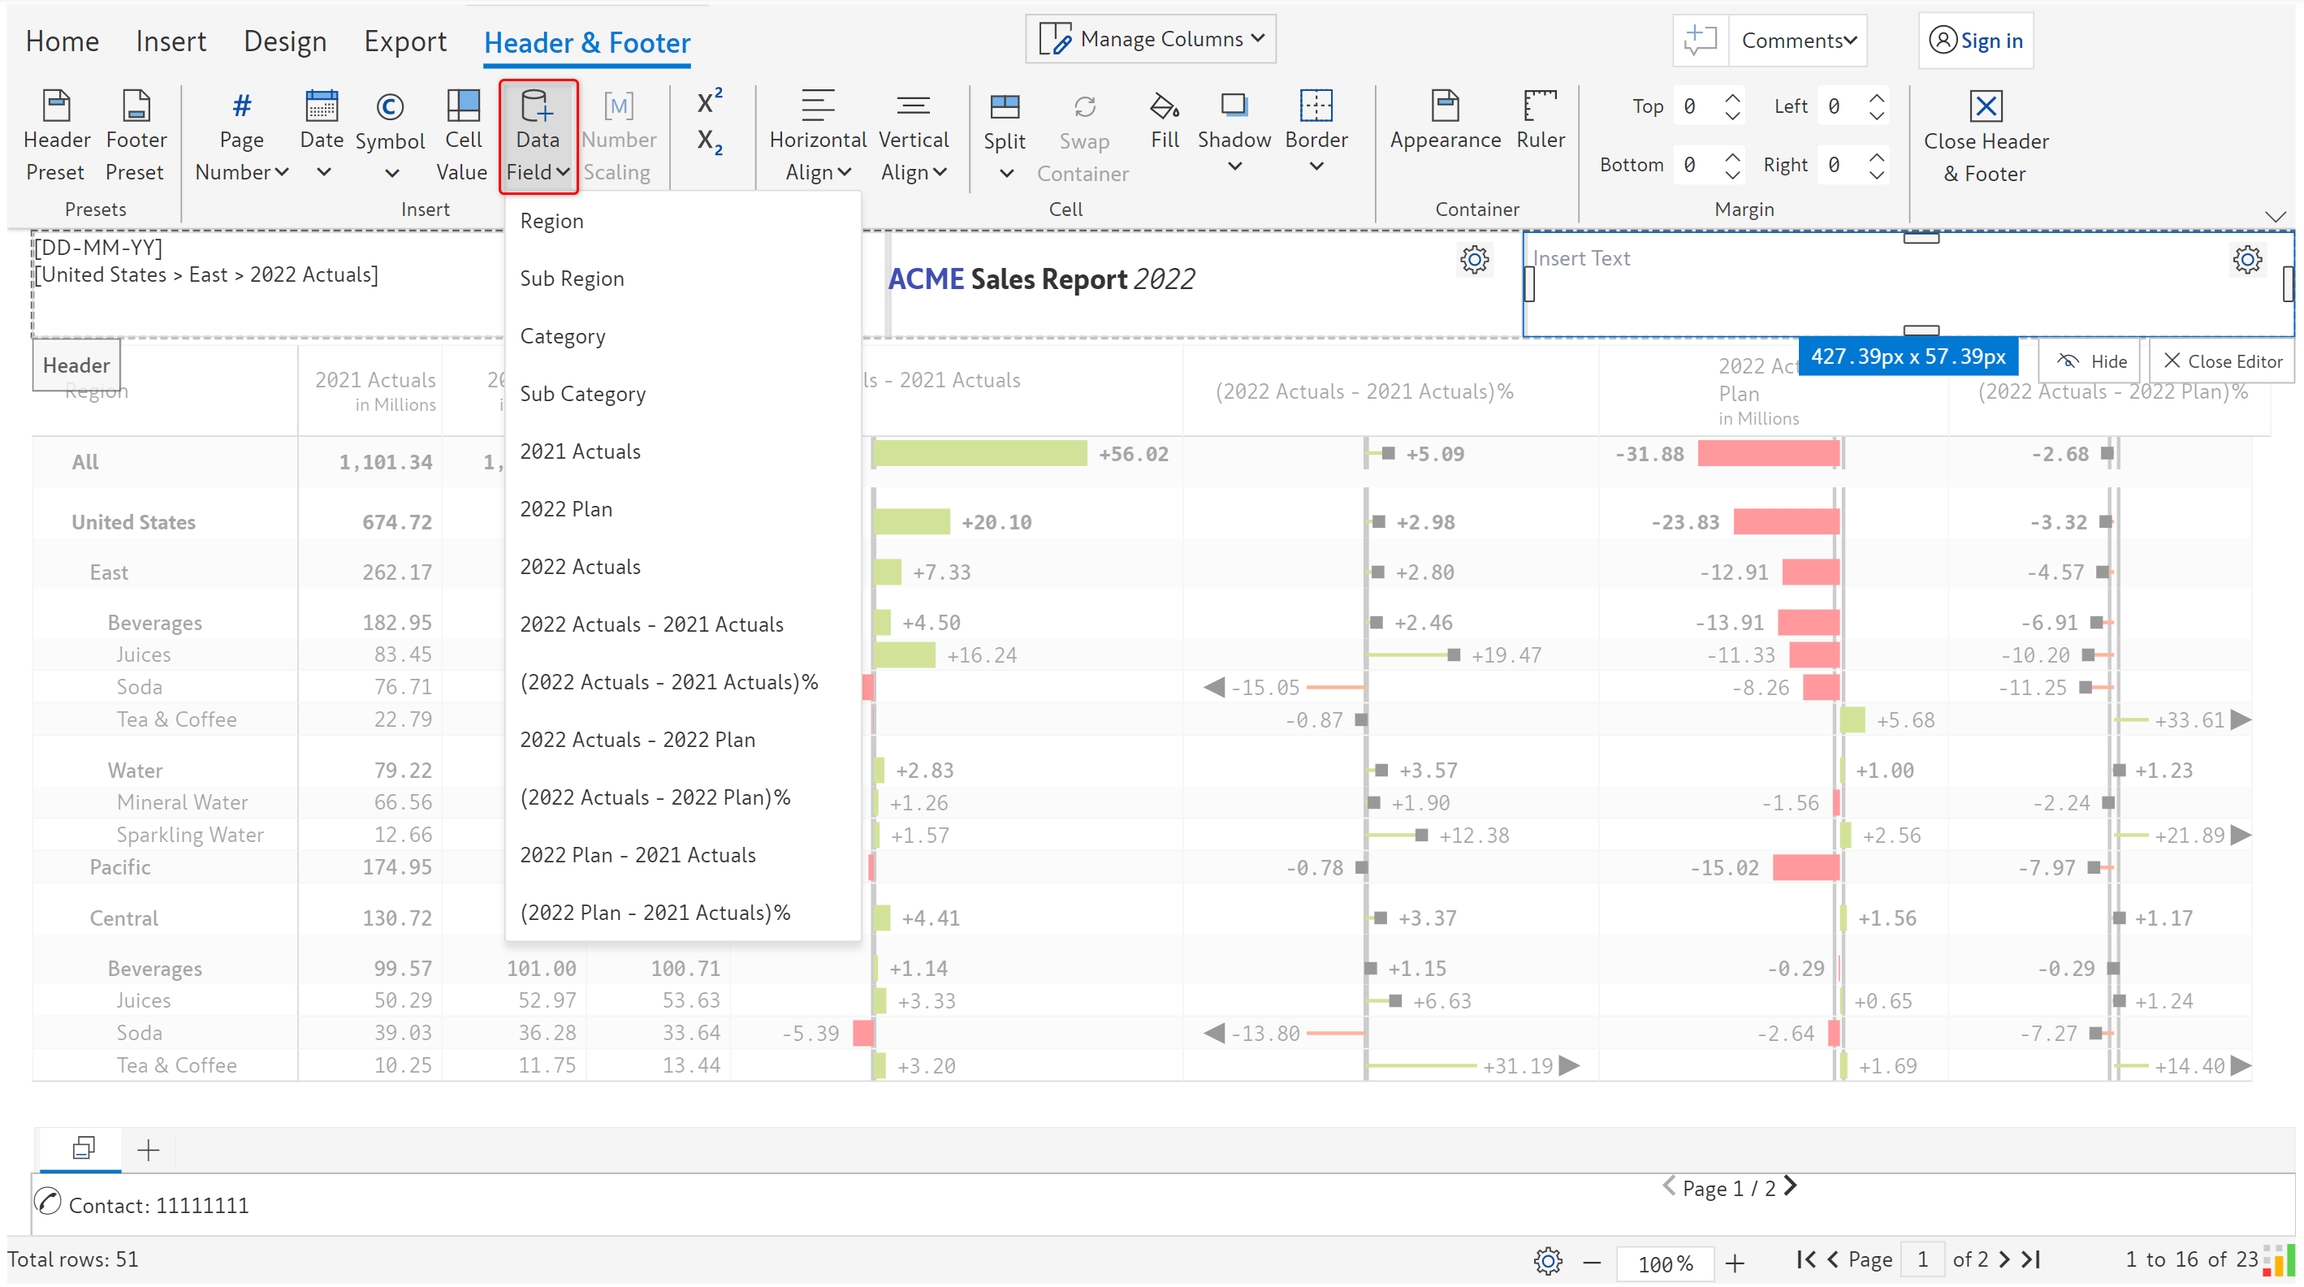Apply superscript formatting
Screen dimensions: 2304x1287
tap(709, 102)
